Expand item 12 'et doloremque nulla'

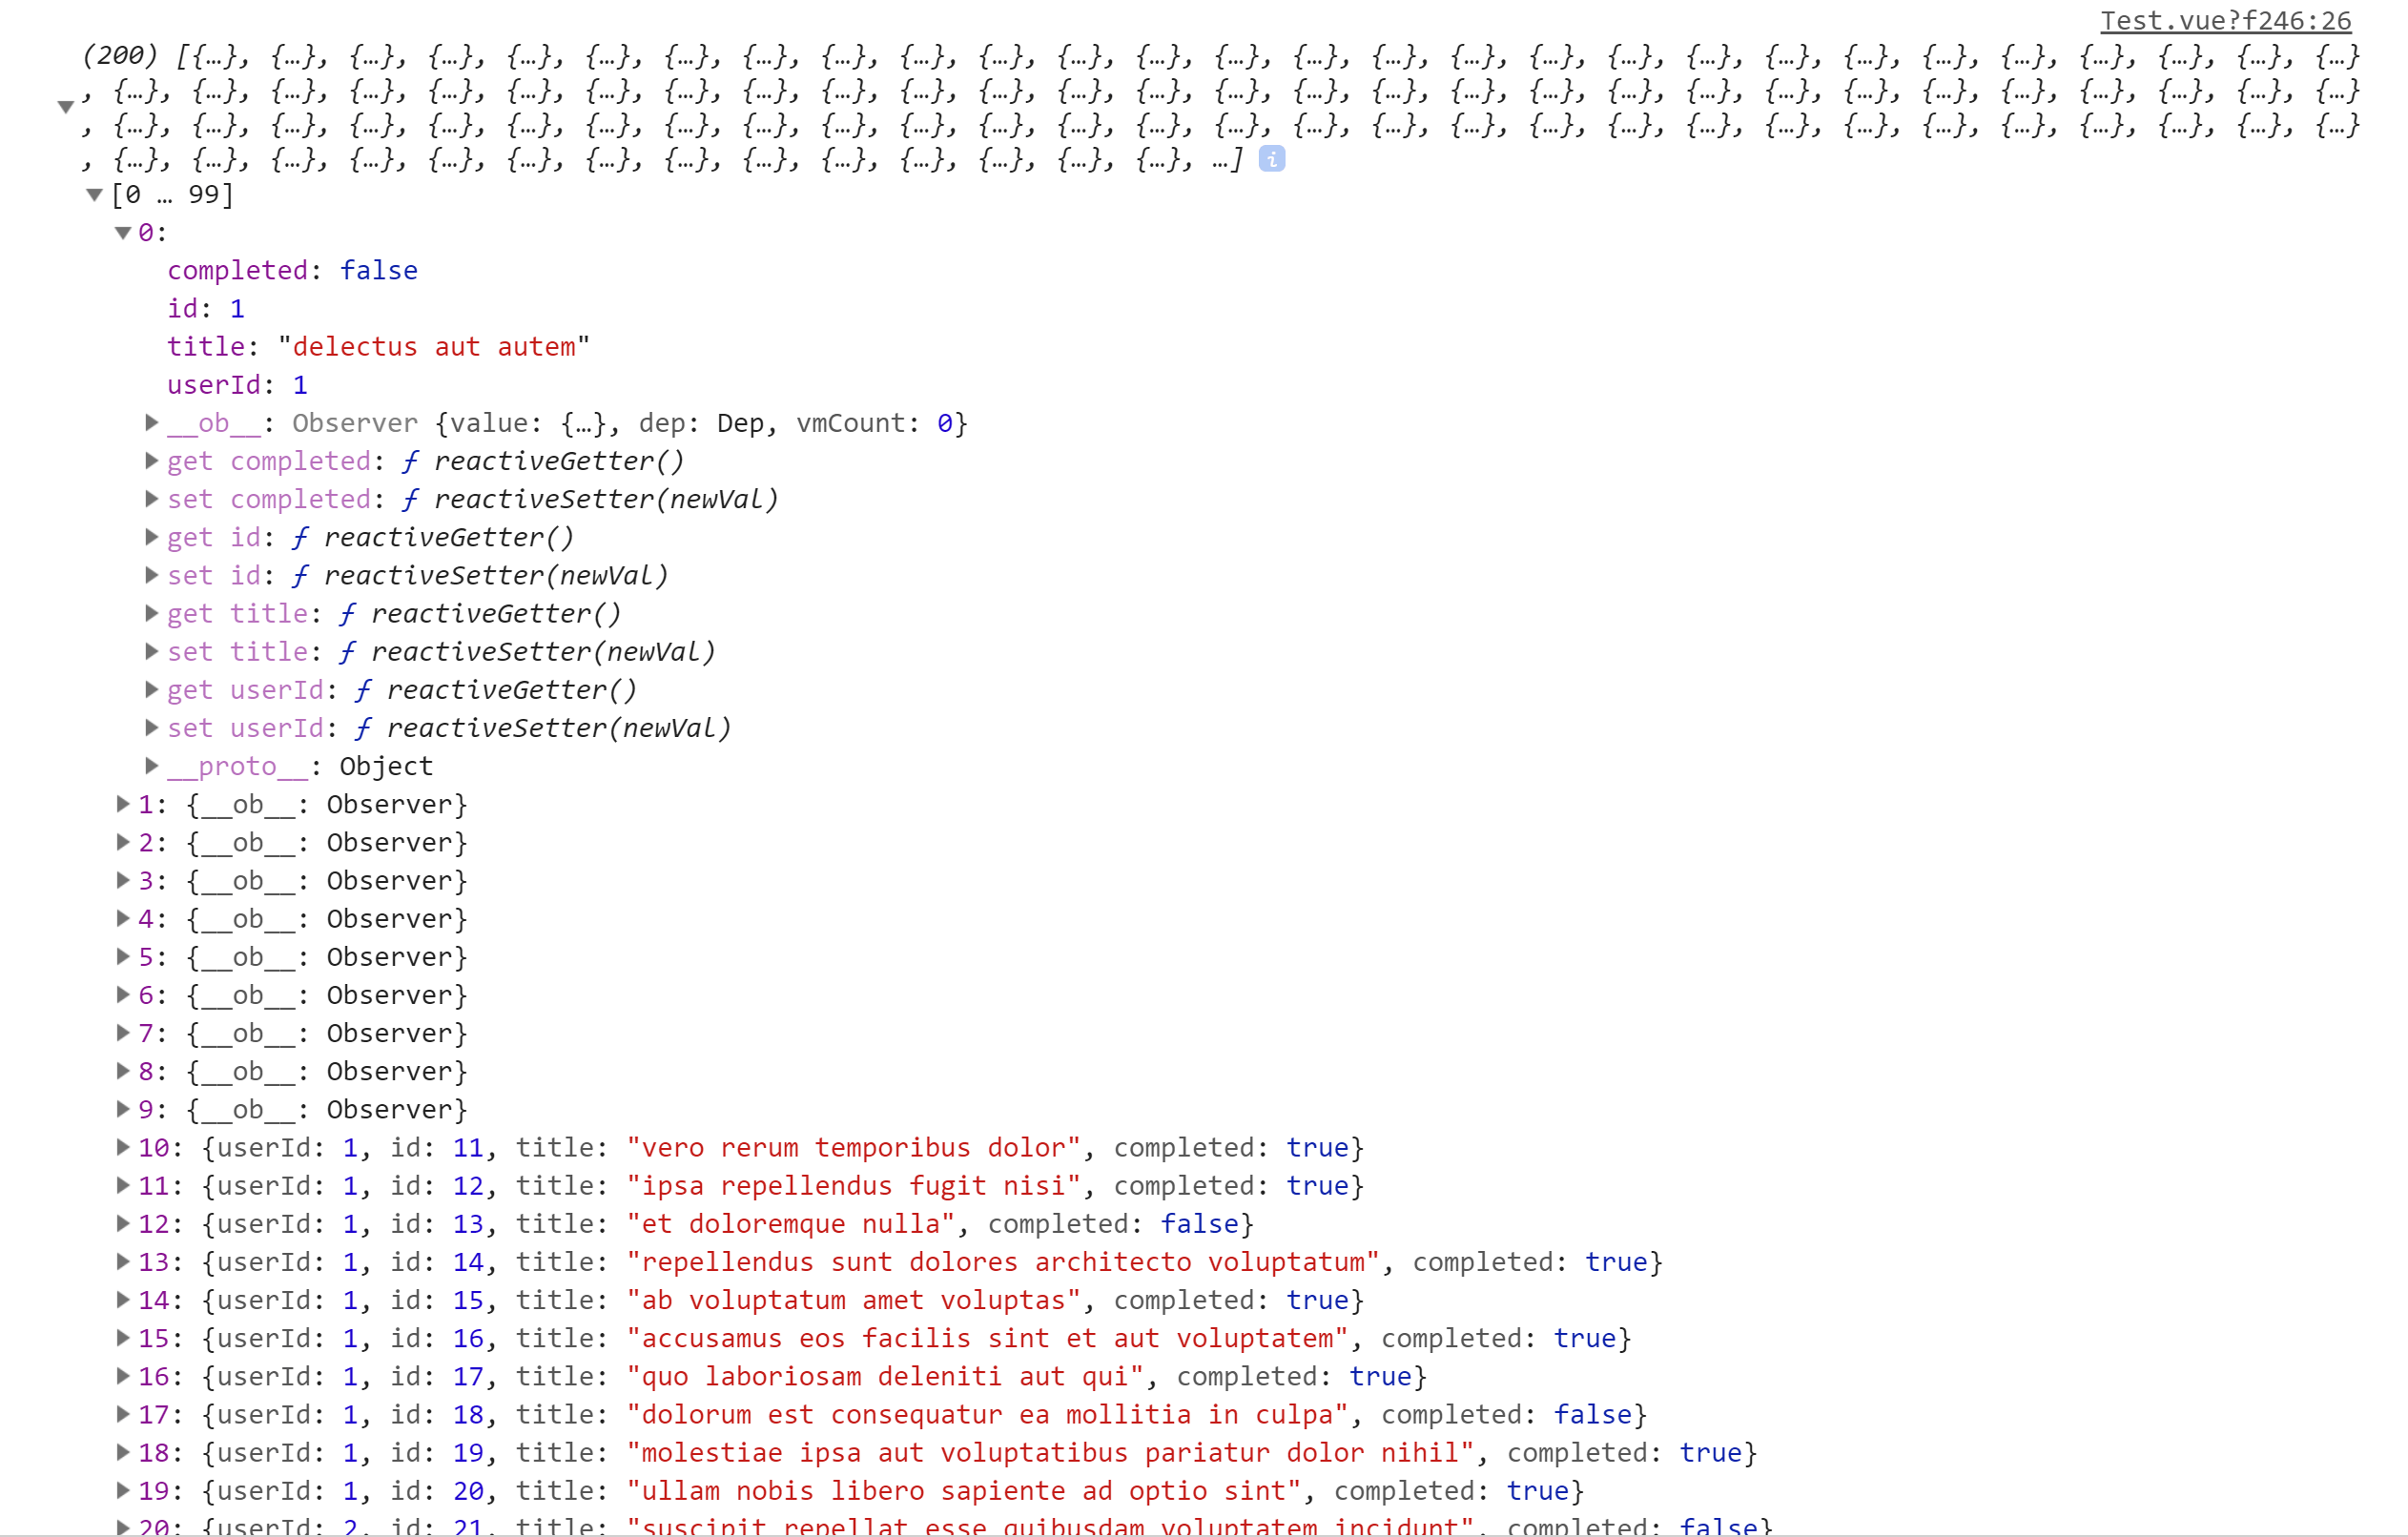coord(123,1222)
